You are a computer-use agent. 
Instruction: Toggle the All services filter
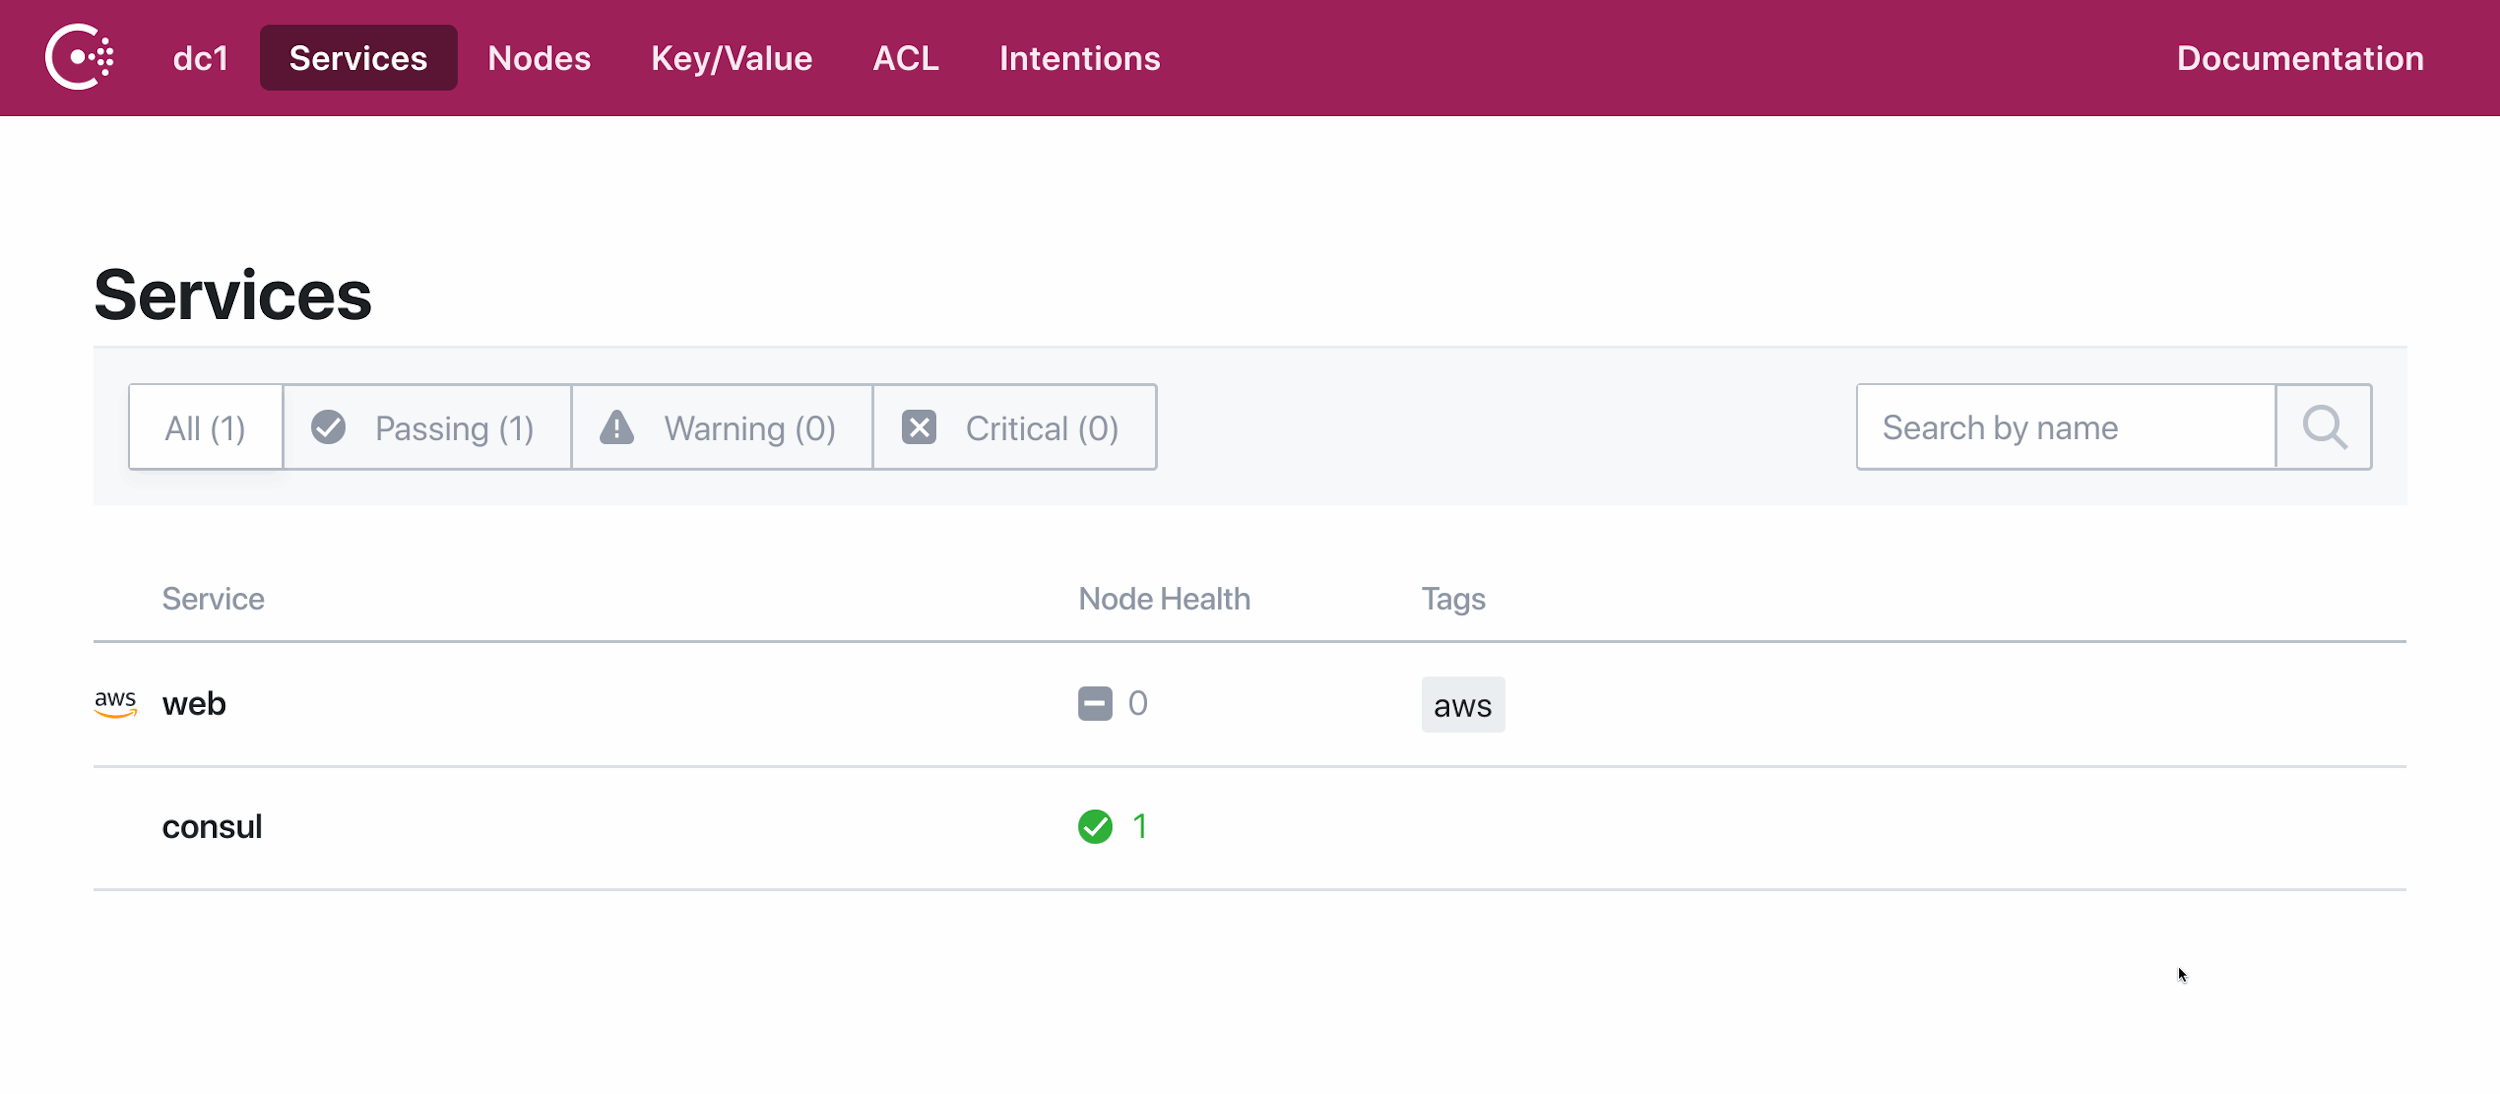pyautogui.click(x=204, y=427)
